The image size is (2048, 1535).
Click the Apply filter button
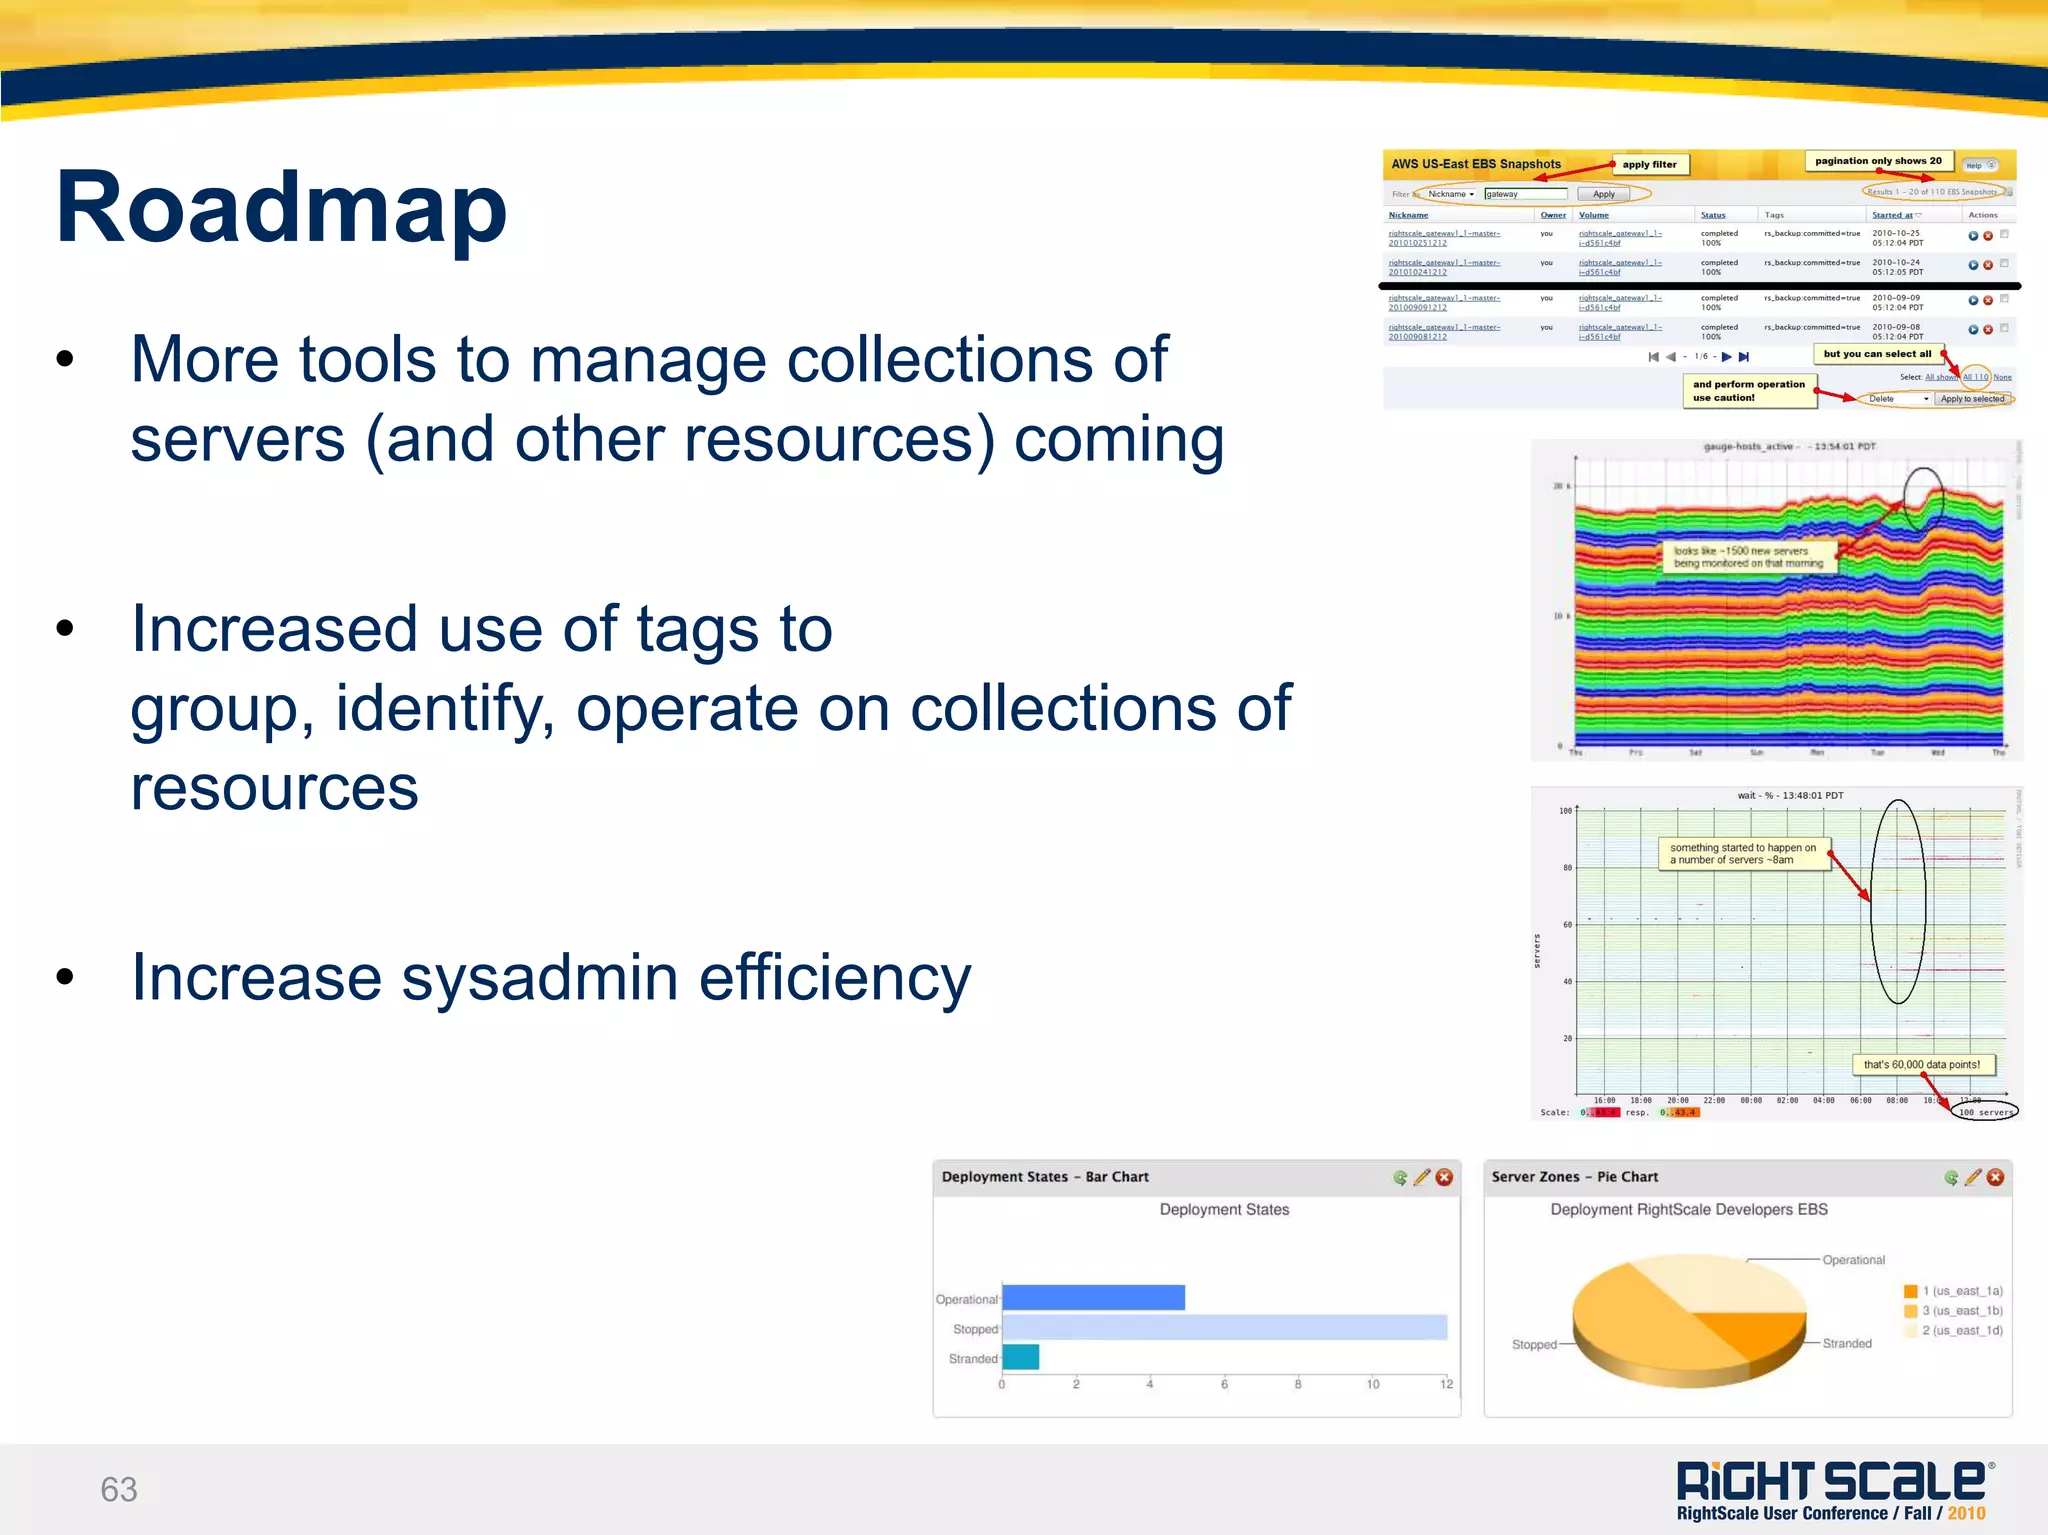click(x=1604, y=194)
